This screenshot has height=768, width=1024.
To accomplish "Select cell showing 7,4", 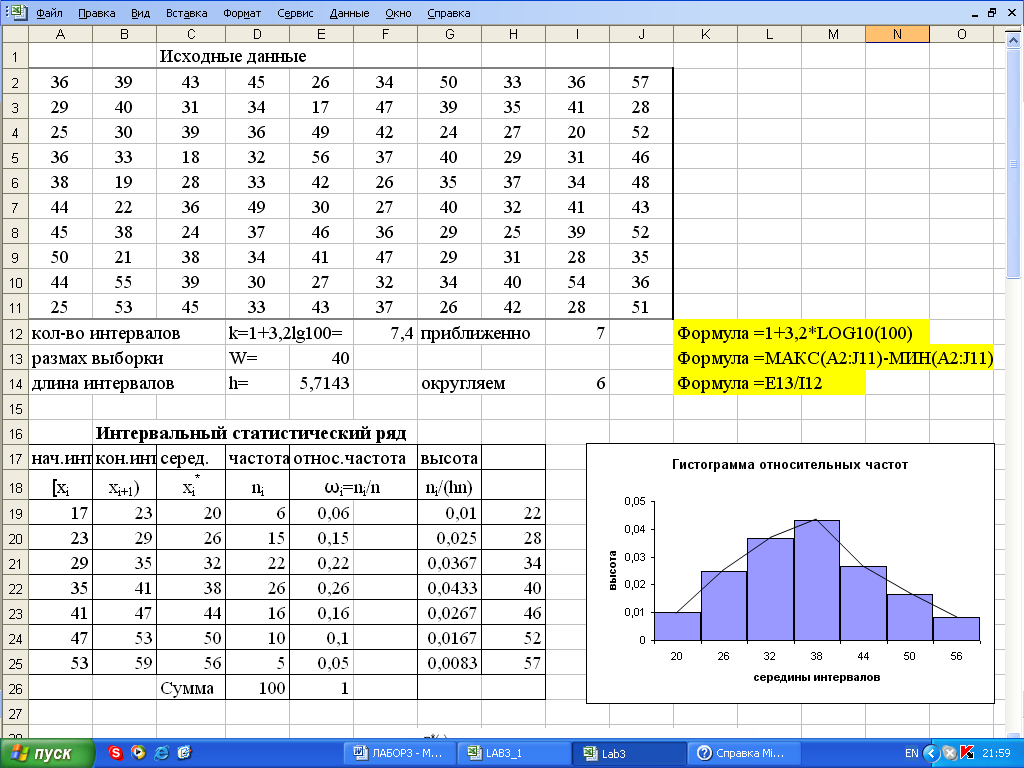I will (385, 334).
